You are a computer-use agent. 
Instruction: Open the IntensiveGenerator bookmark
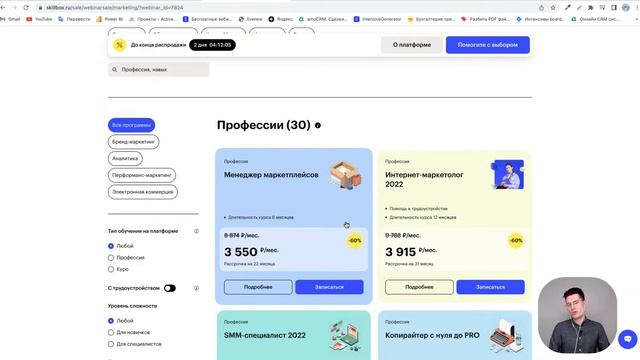[x=378, y=19]
